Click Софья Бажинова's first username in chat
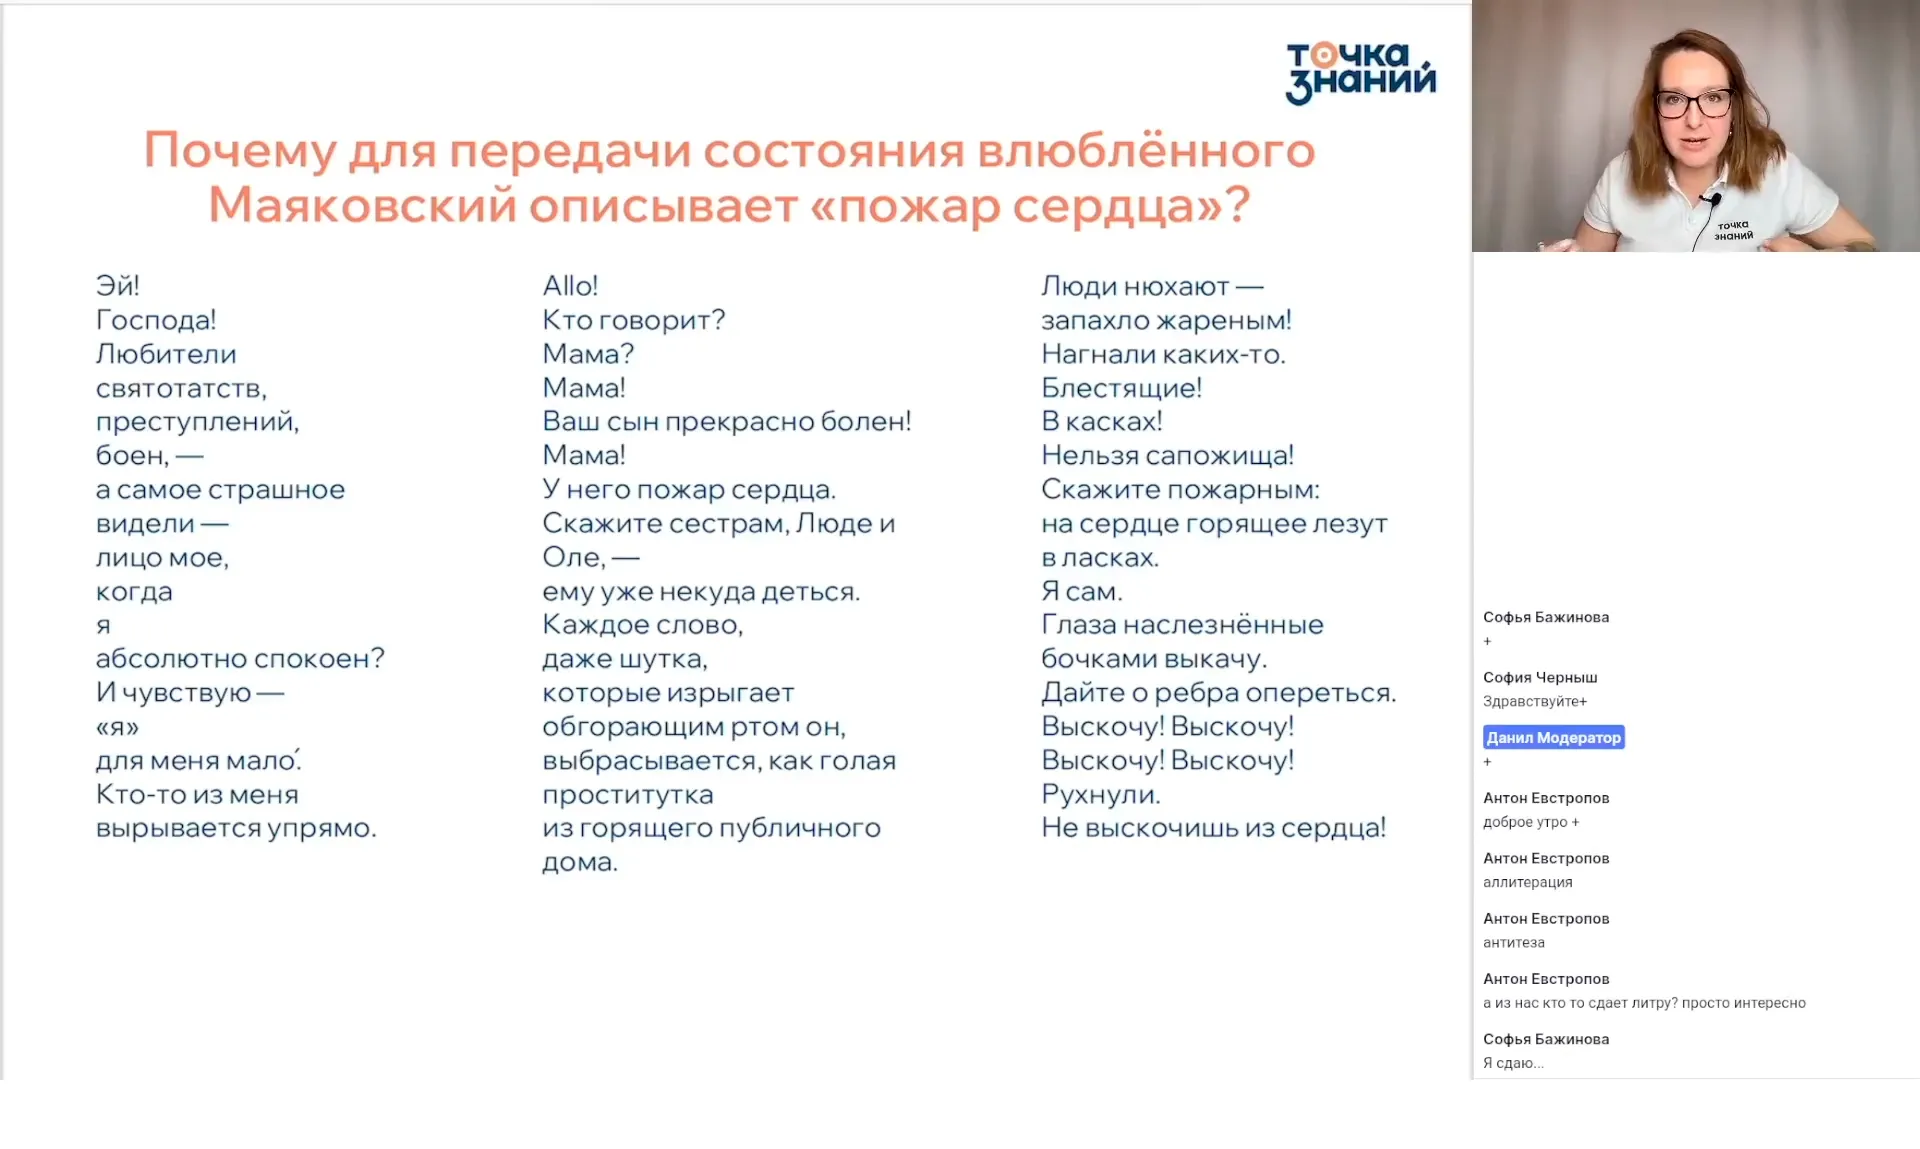1920x1149 pixels. [1545, 617]
